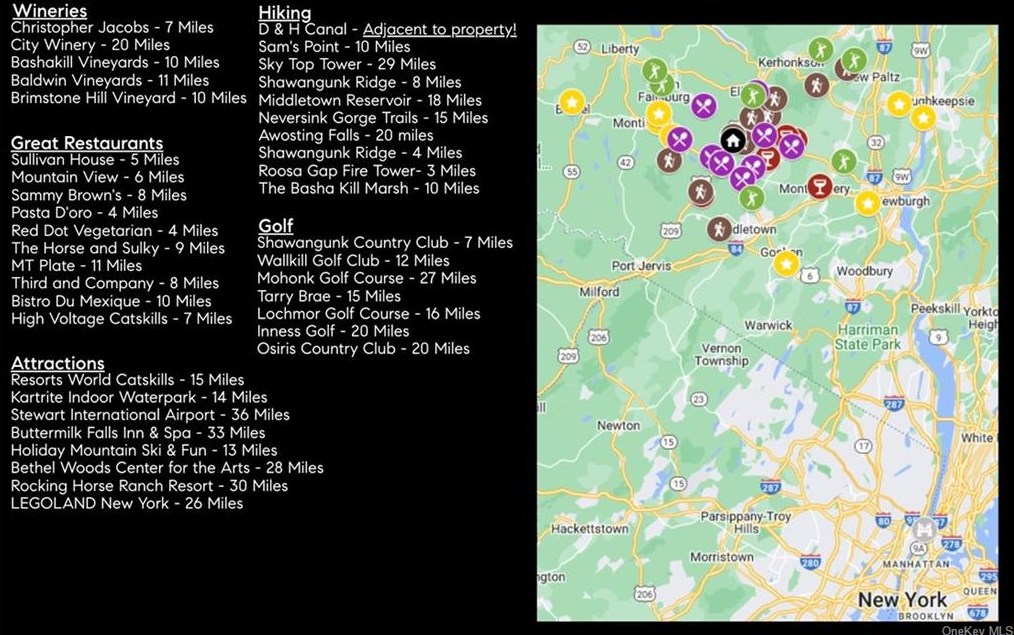Click the underlined 'Adjacent to property!' text
The height and width of the screenshot is (635, 1014).
(x=439, y=29)
